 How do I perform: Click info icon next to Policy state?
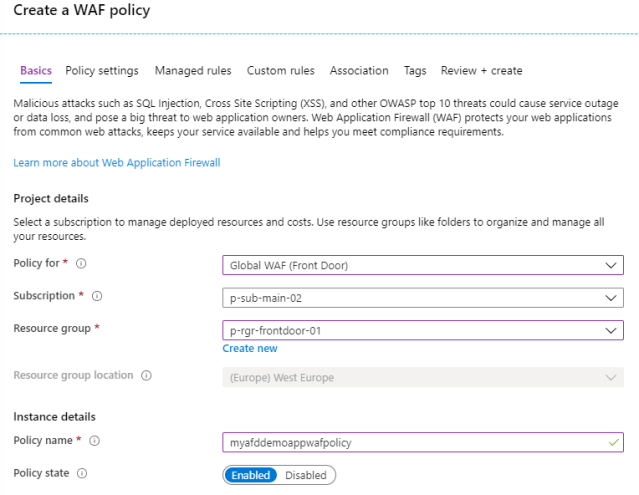tap(82, 473)
